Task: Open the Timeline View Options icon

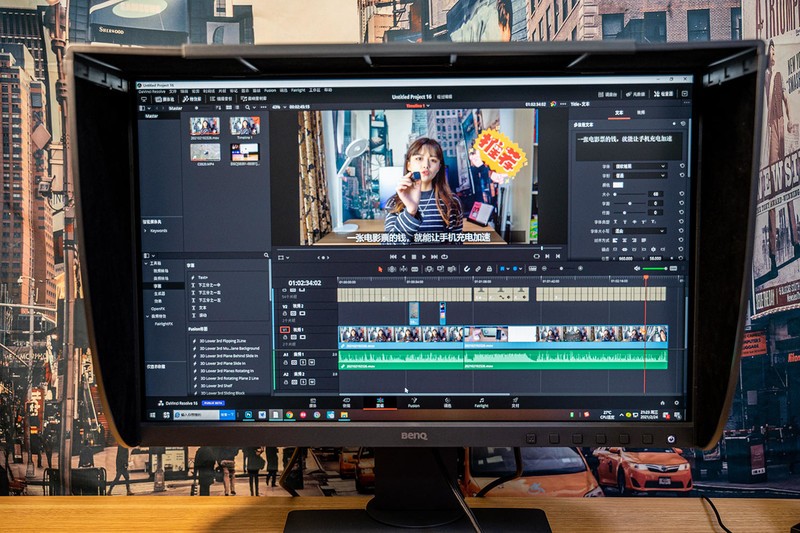Action: [x=532, y=269]
